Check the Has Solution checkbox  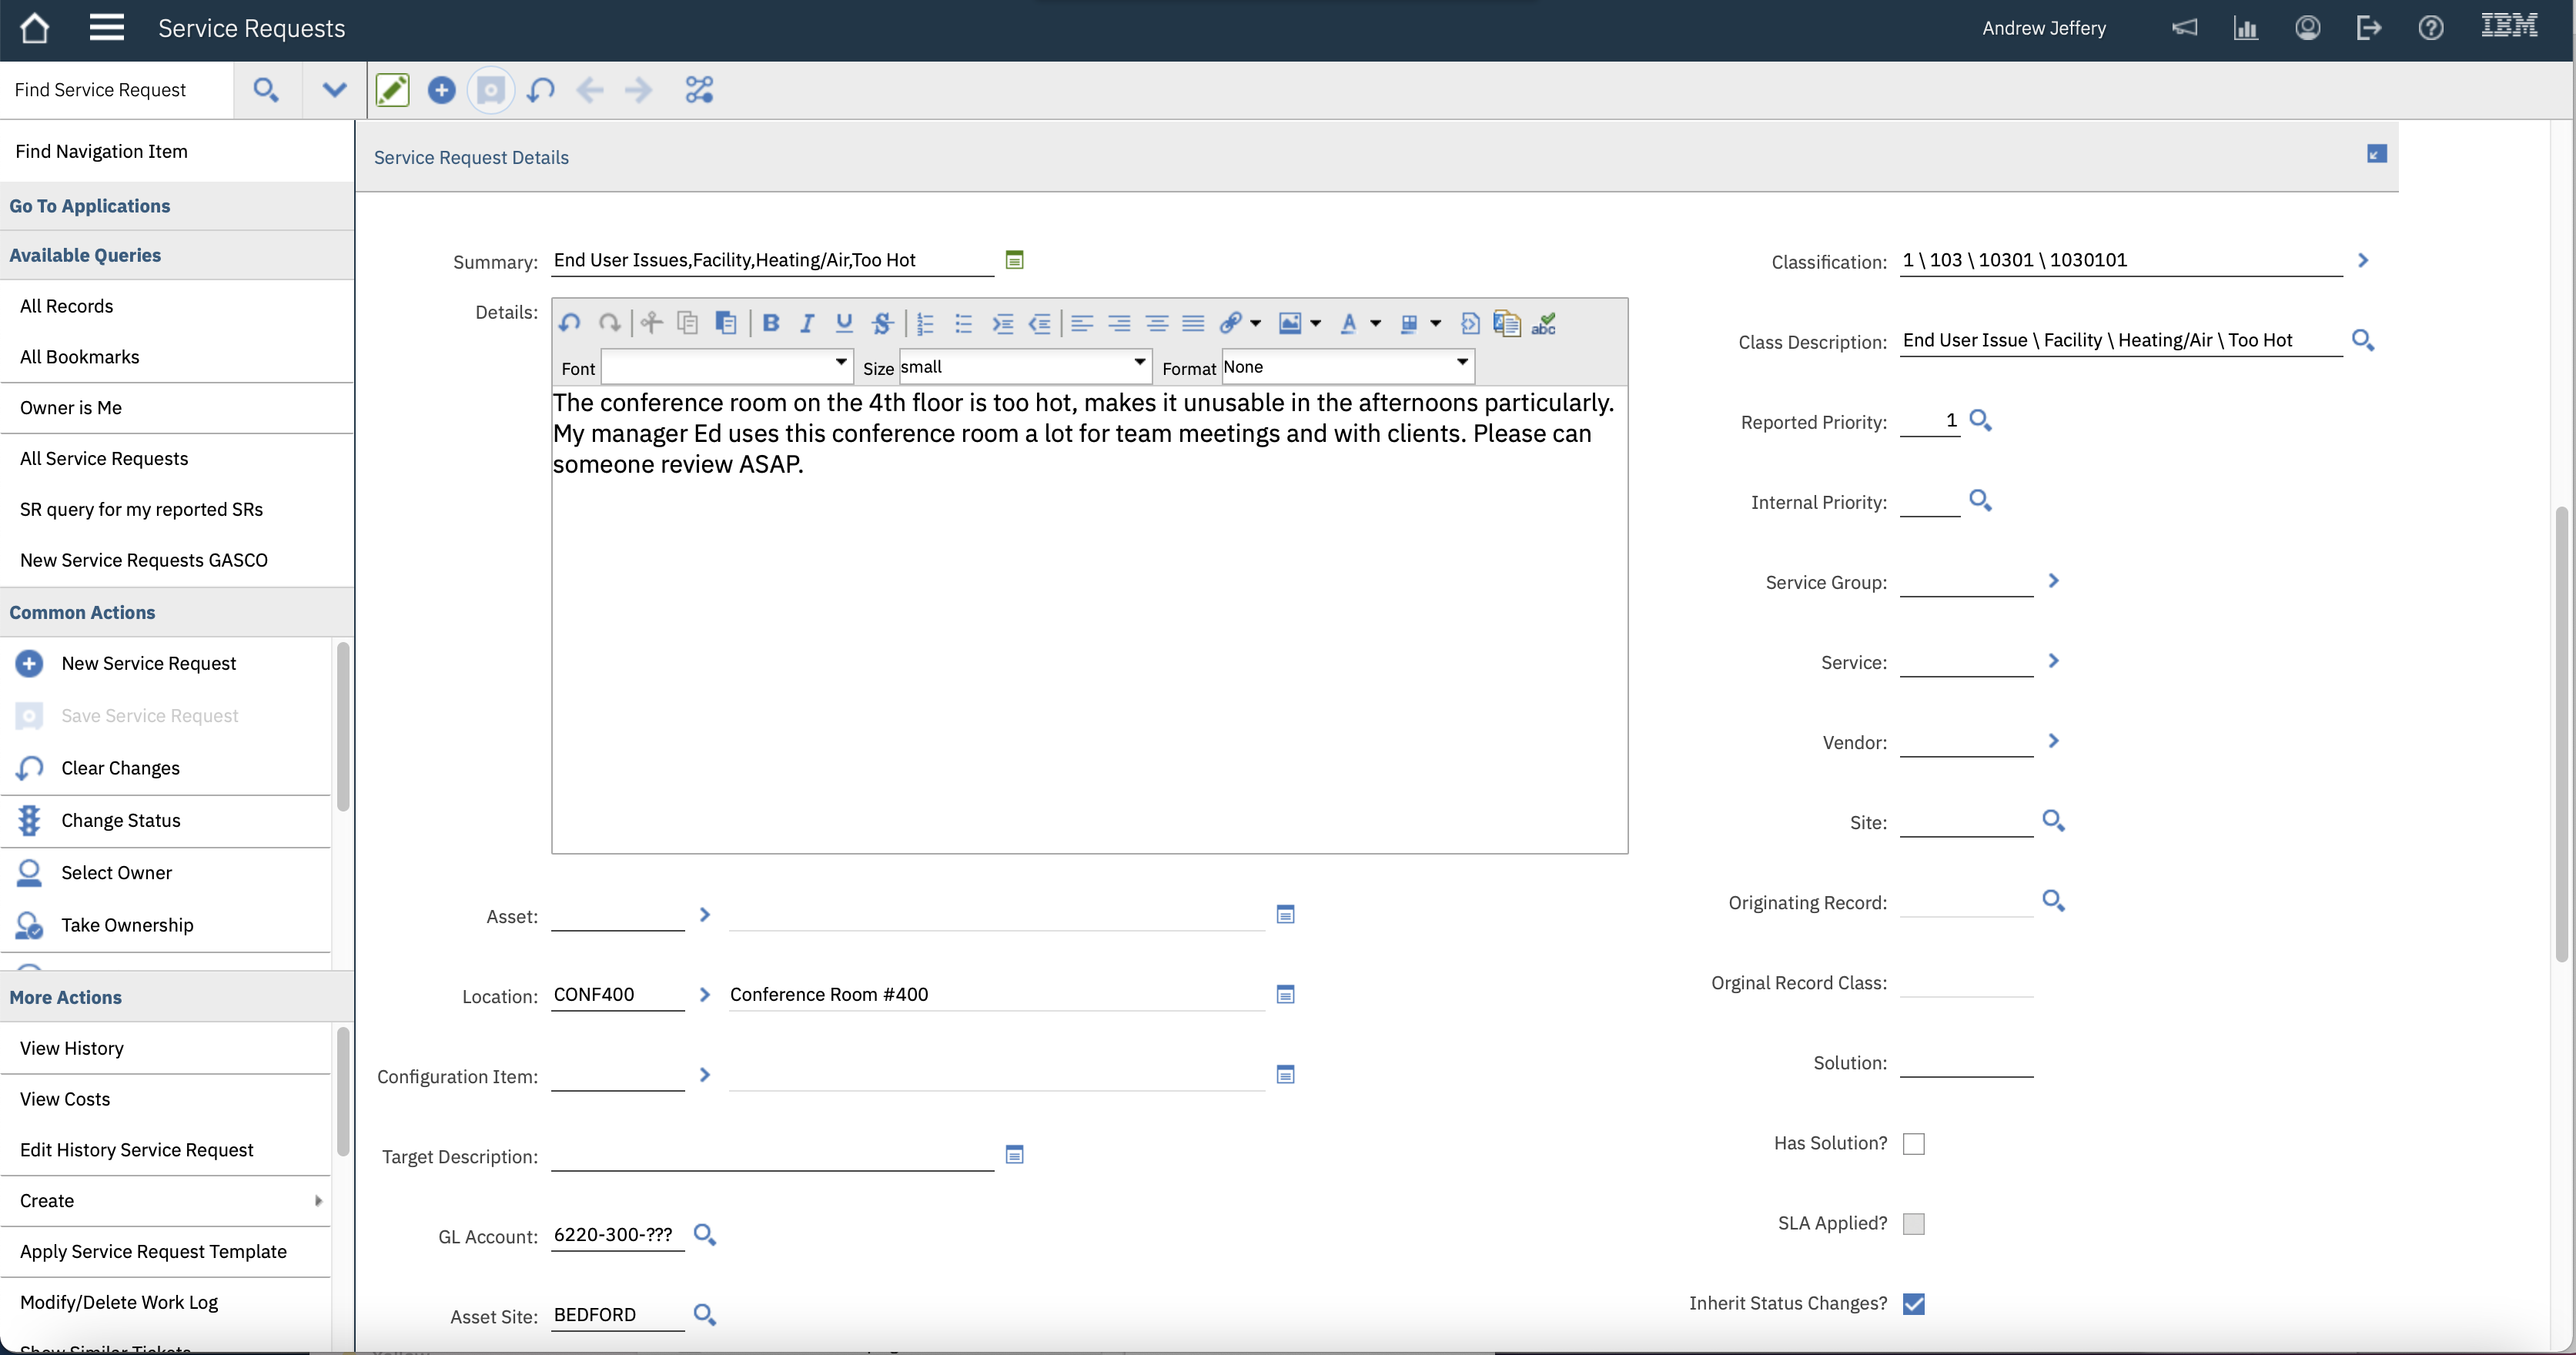(x=1913, y=1143)
